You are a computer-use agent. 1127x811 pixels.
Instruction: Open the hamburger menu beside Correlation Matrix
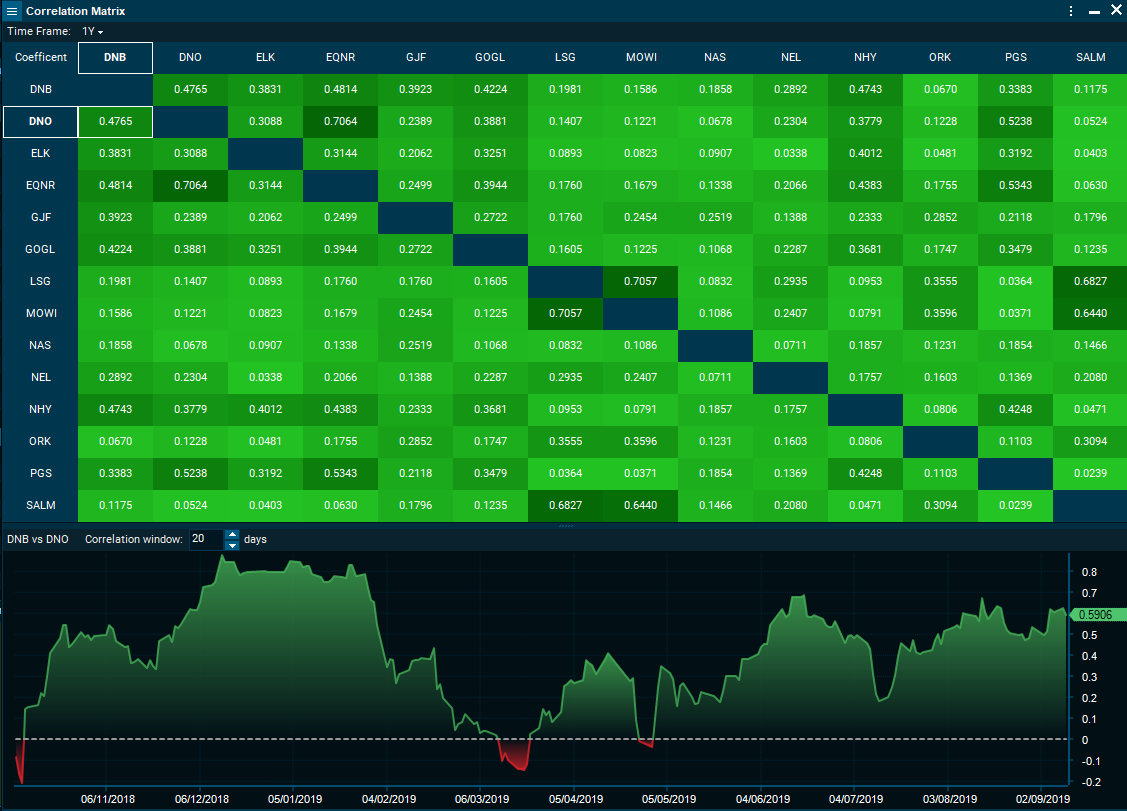12,11
